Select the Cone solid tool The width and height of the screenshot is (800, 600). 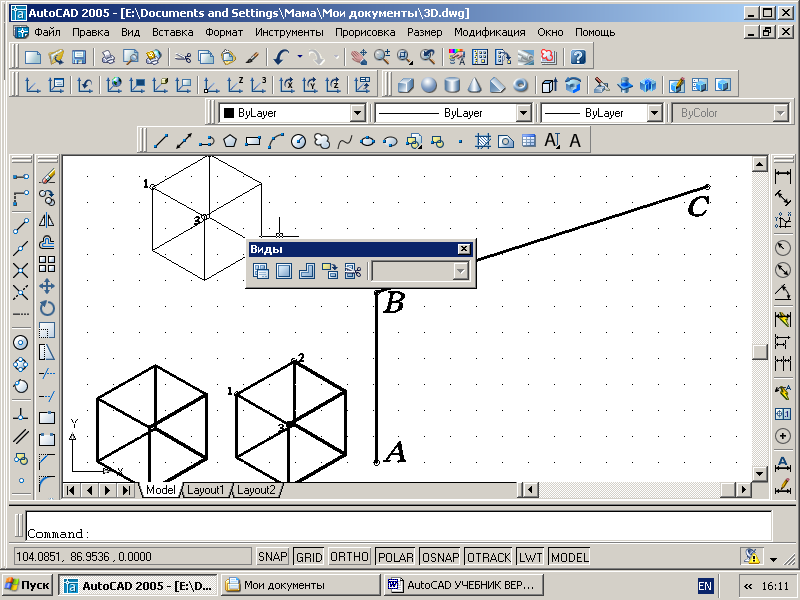coord(474,85)
